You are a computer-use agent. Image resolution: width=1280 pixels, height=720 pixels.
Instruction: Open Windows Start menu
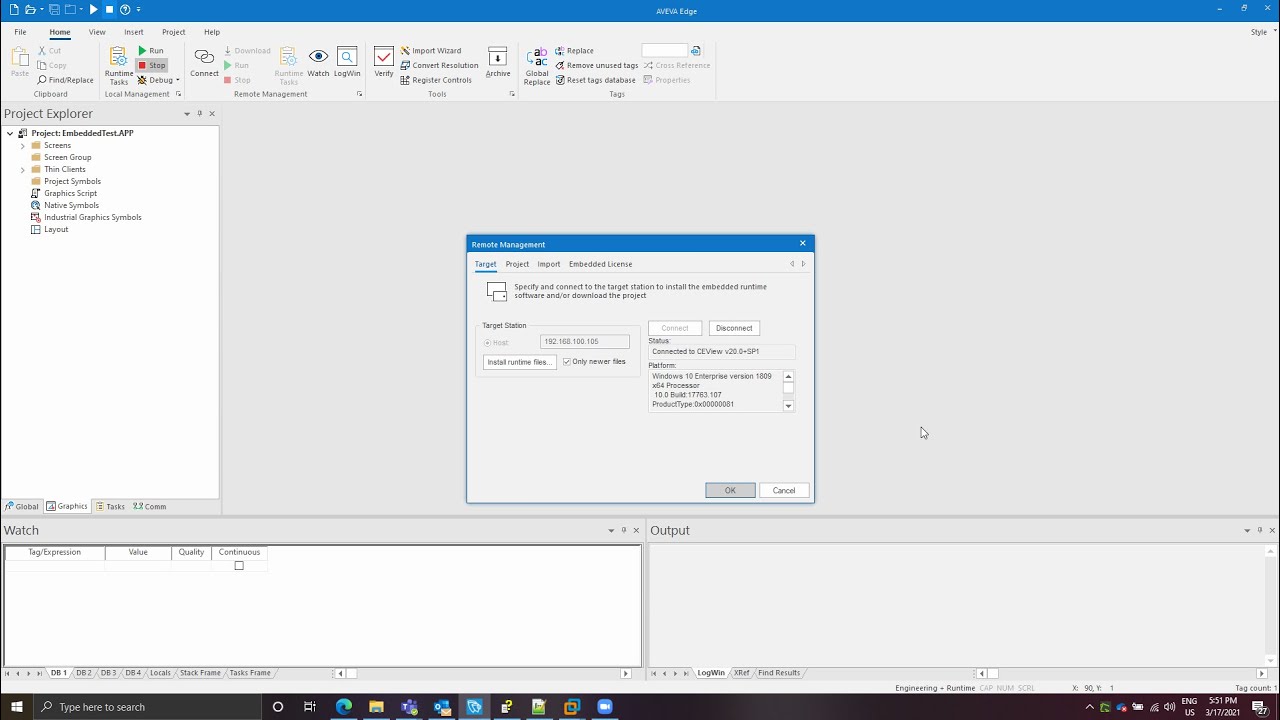[16, 707]
